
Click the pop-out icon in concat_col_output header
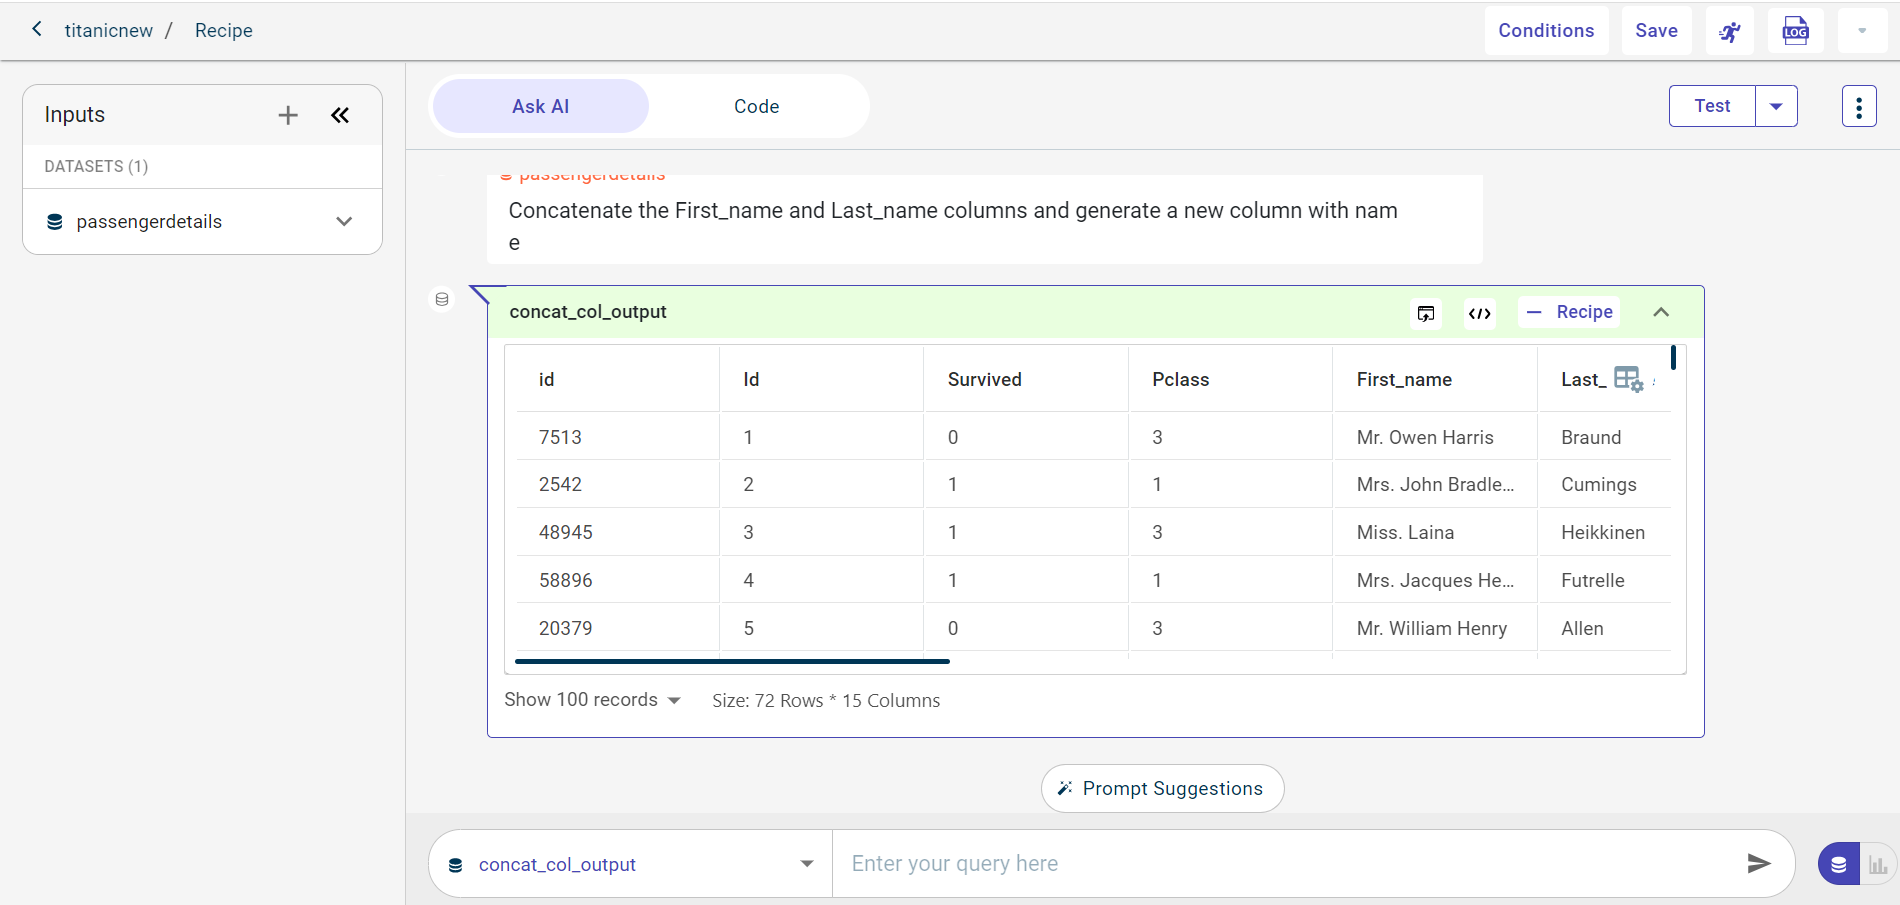pos(1426,313)
